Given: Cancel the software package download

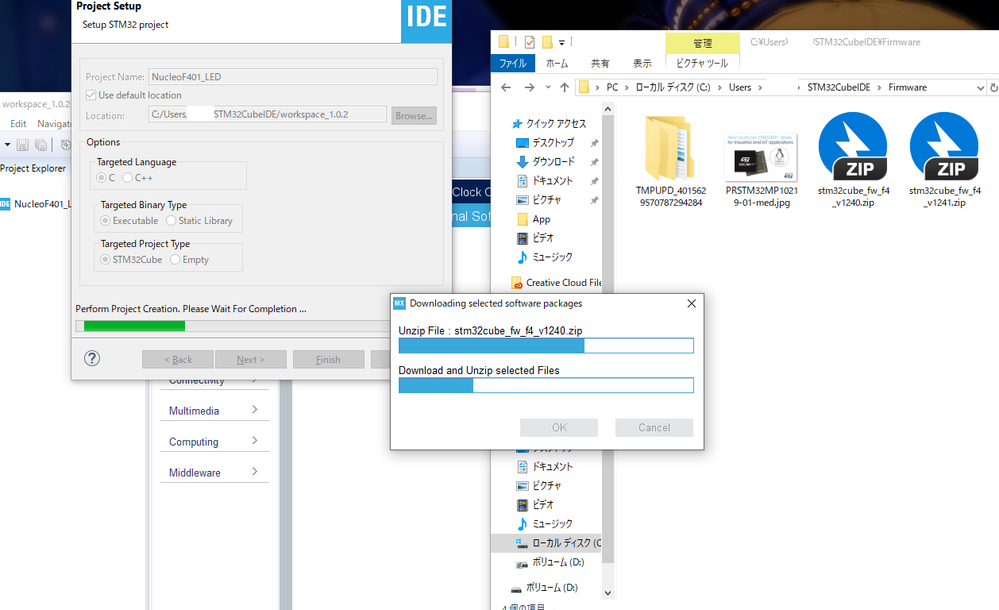Looking at the screenshot, I should pos(654,427).
